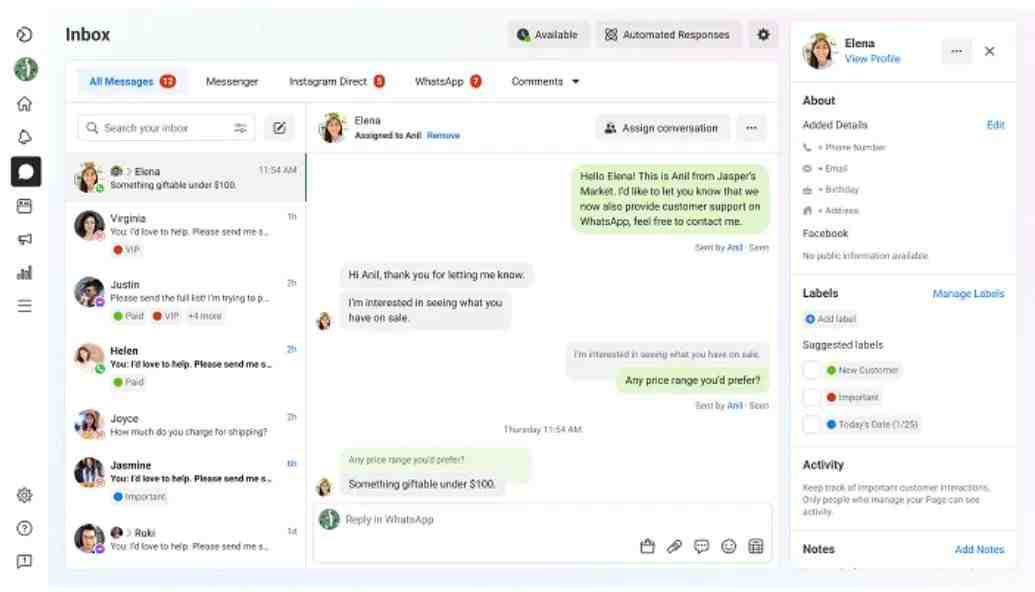Attach a file using paperclip icon
1035x592 pixels.
pyautogui.click(x=674, y=546)
